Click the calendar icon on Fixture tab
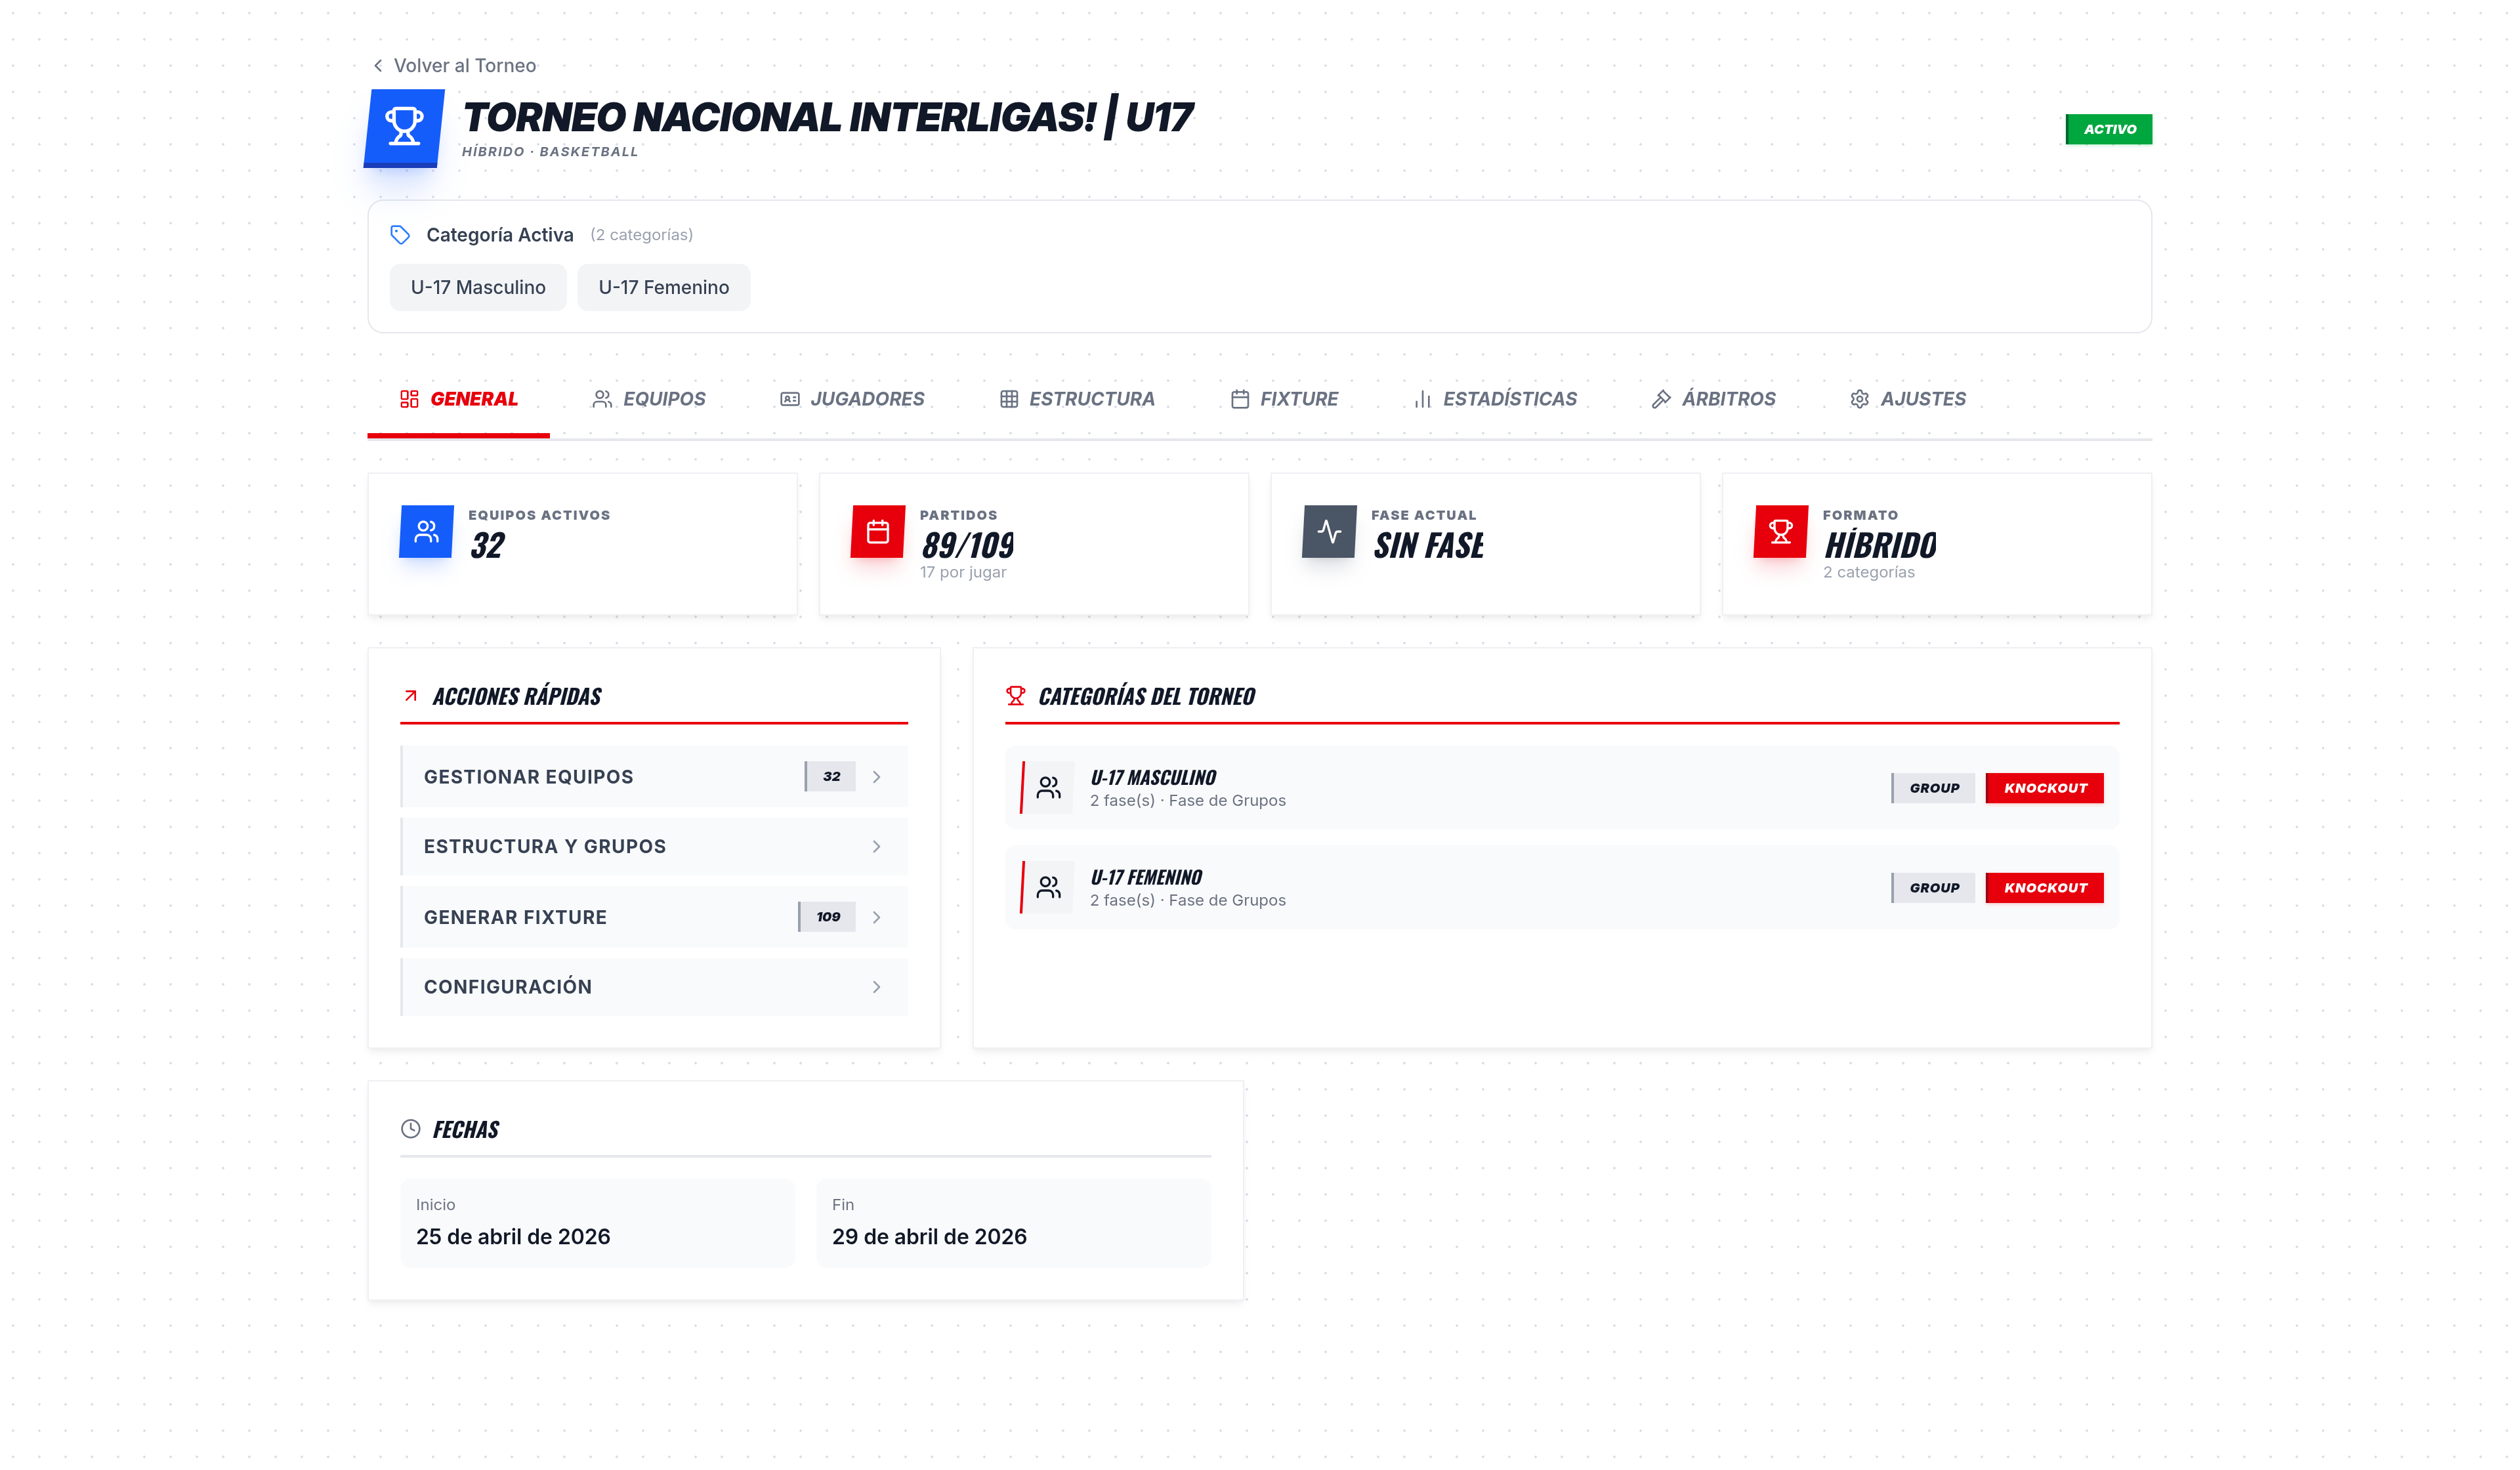 pos(1240,399)
